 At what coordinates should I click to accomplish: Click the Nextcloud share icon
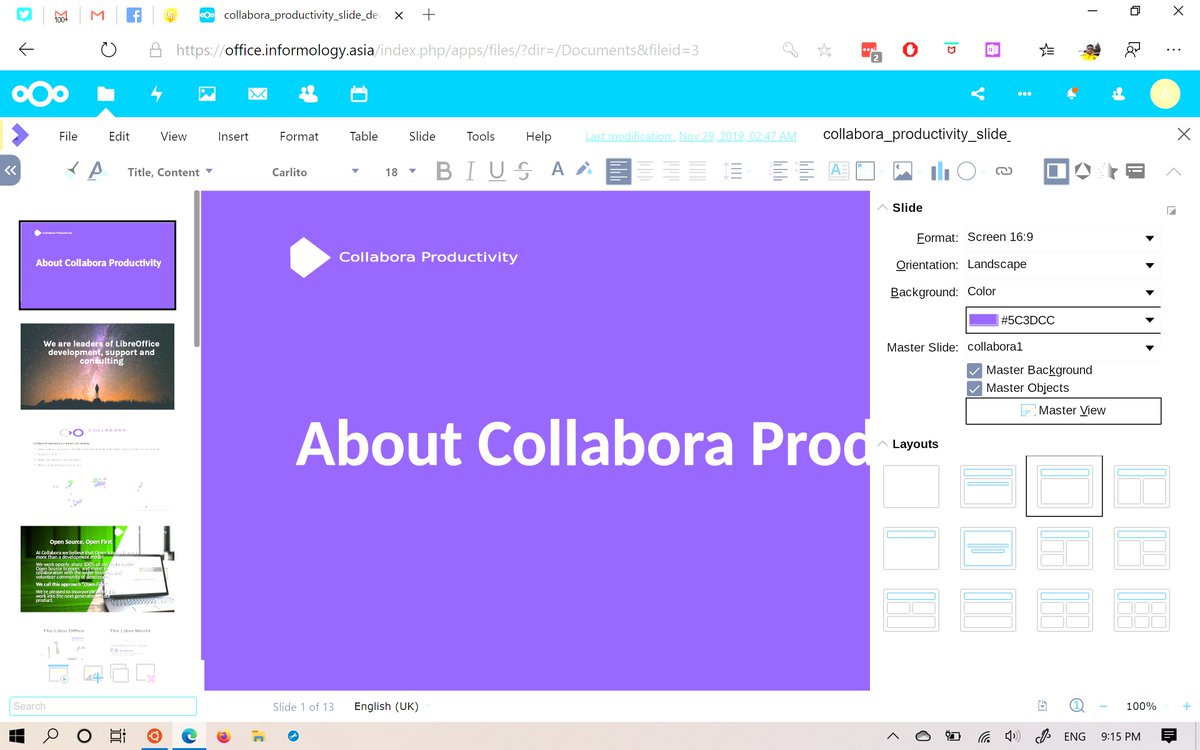pos(978,94)
